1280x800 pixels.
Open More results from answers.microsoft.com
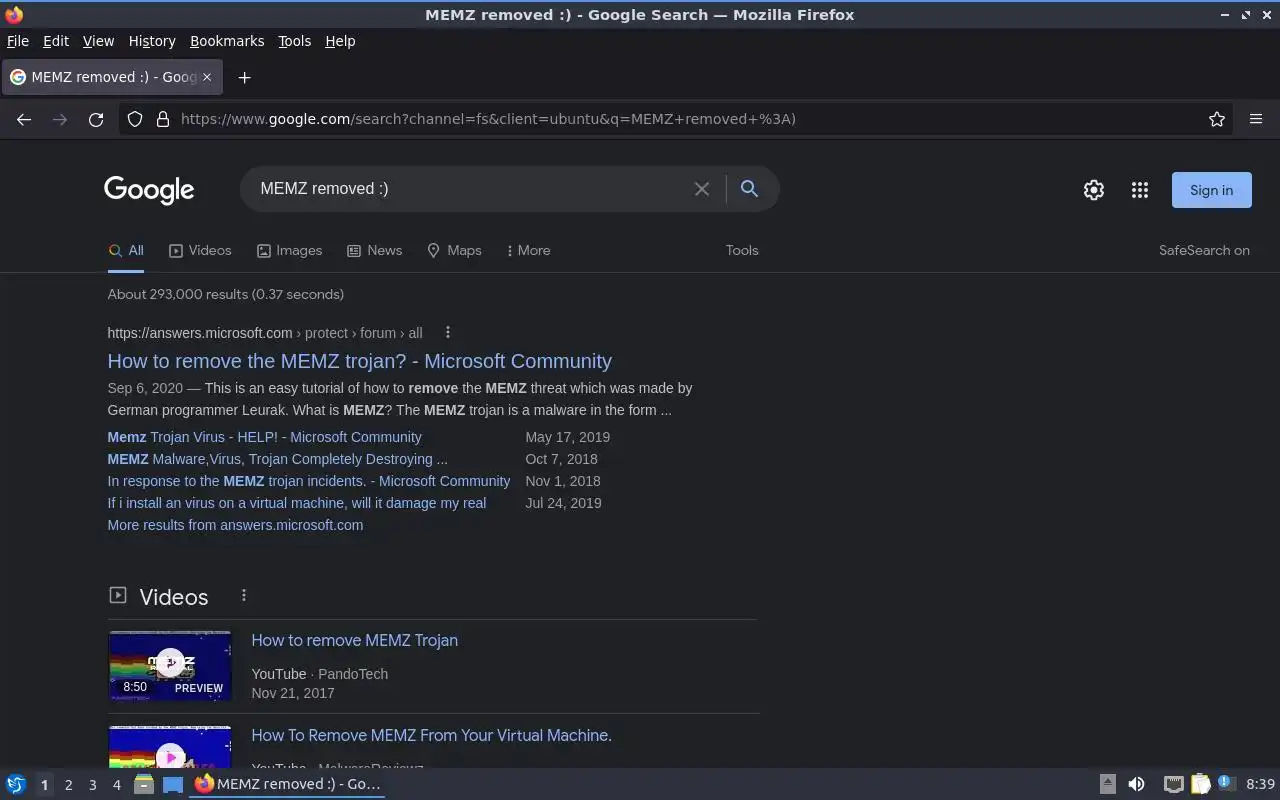pos(235,525)
